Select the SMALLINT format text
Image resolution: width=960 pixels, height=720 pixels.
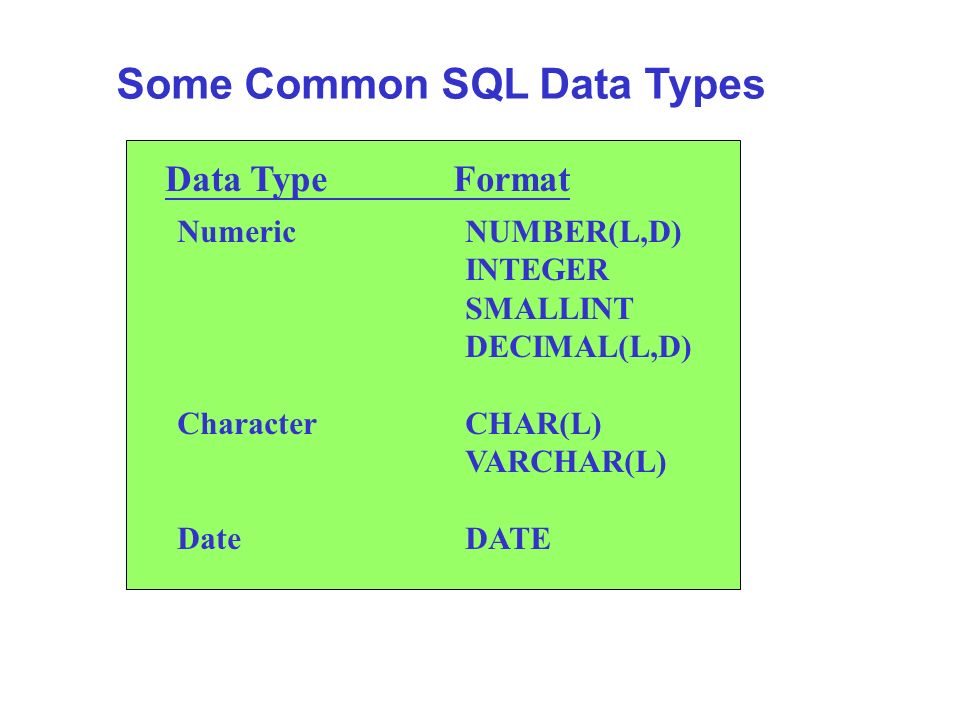[549, 309]
